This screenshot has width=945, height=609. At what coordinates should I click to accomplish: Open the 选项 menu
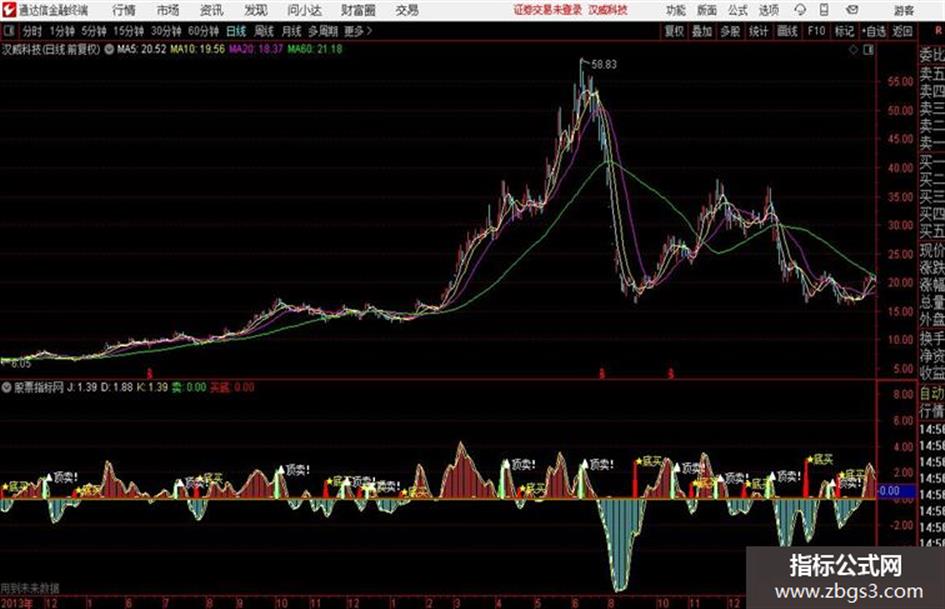[769, 10]
